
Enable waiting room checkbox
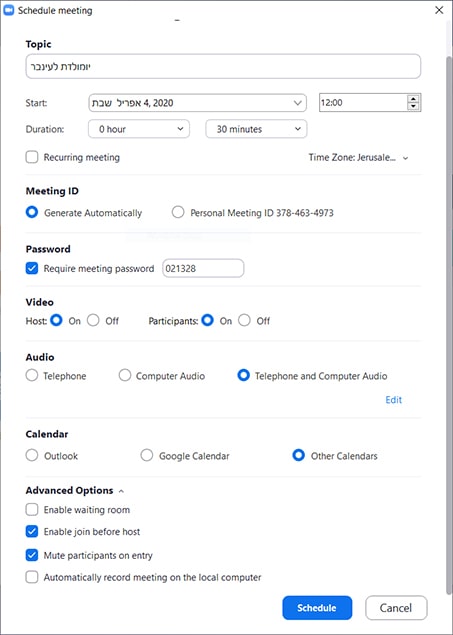pos(32,509)
